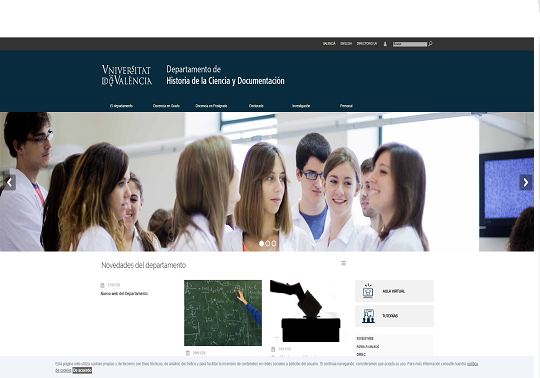The height and width of the screenshot is (378, 540).
Task: Go to previous slide arrow
Action: click(x=9, y=182)
